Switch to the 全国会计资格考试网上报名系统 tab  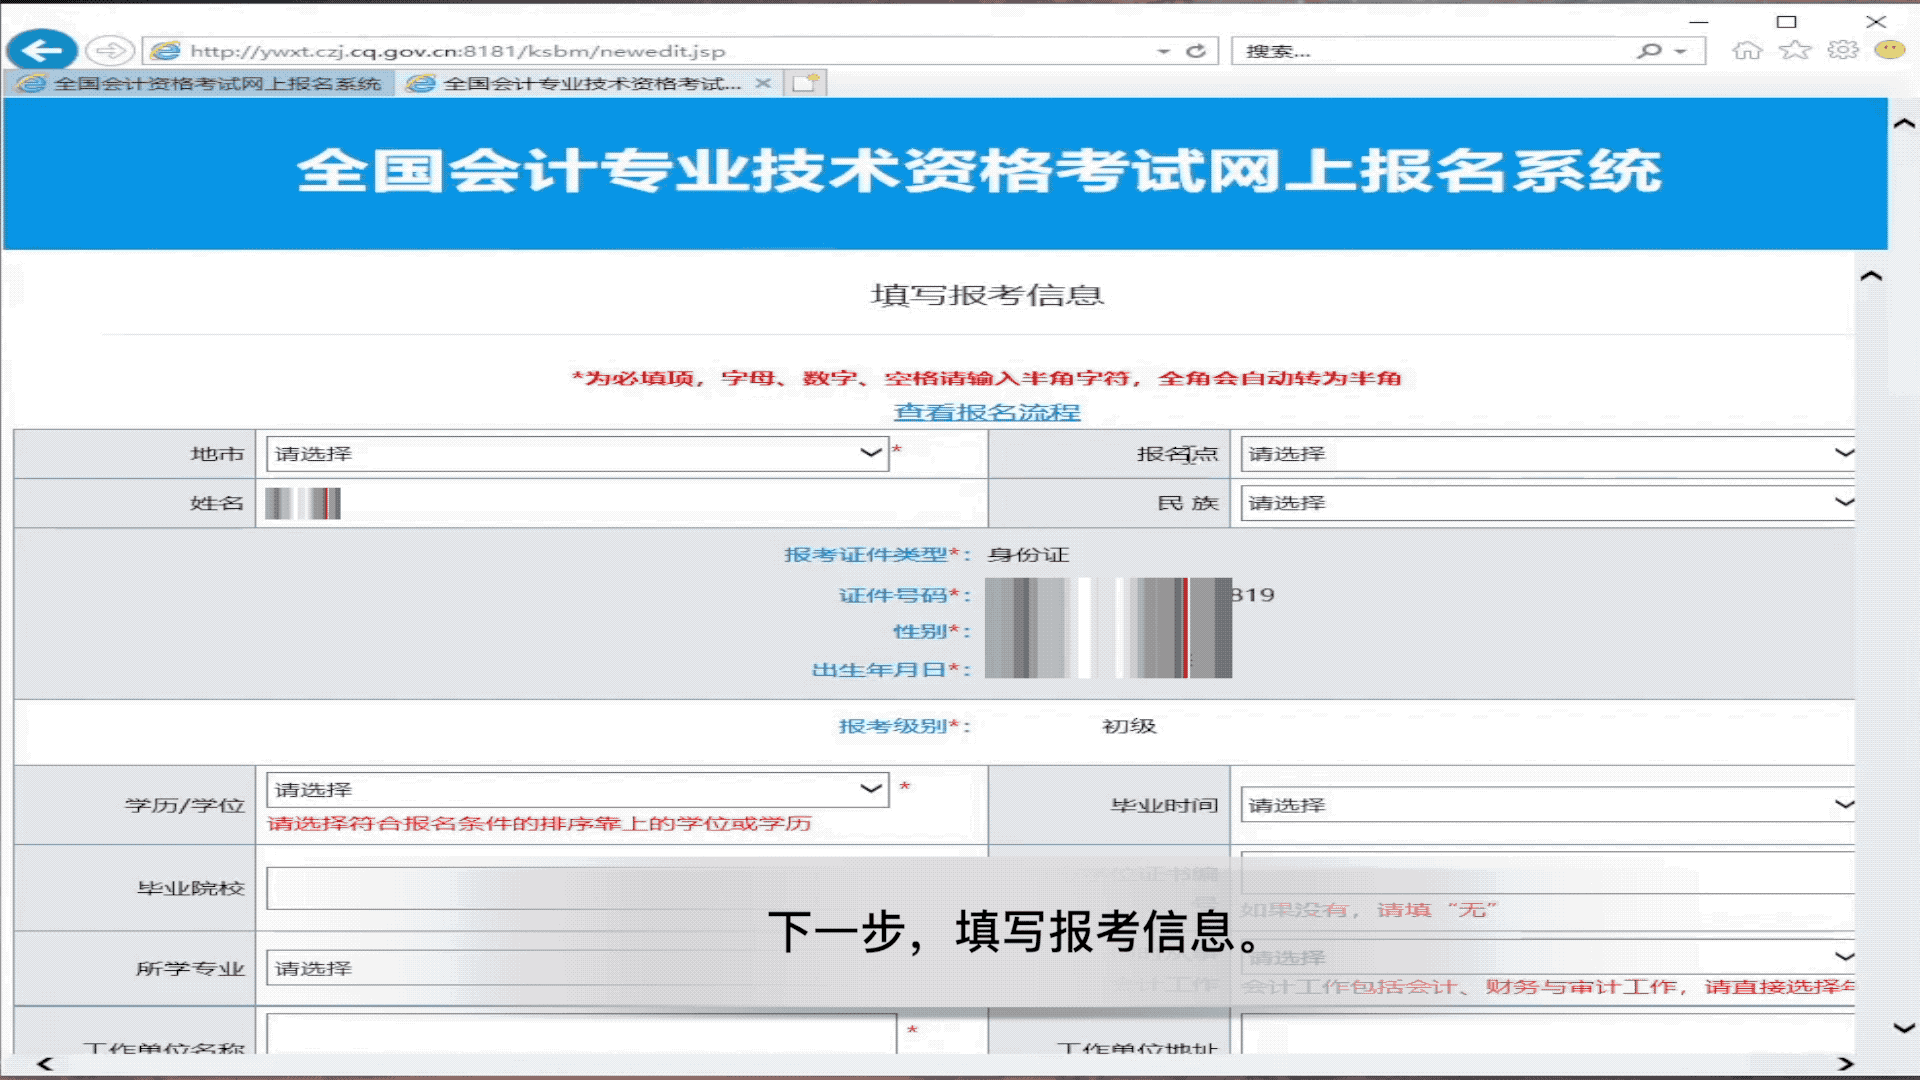[x=200, y=83]
